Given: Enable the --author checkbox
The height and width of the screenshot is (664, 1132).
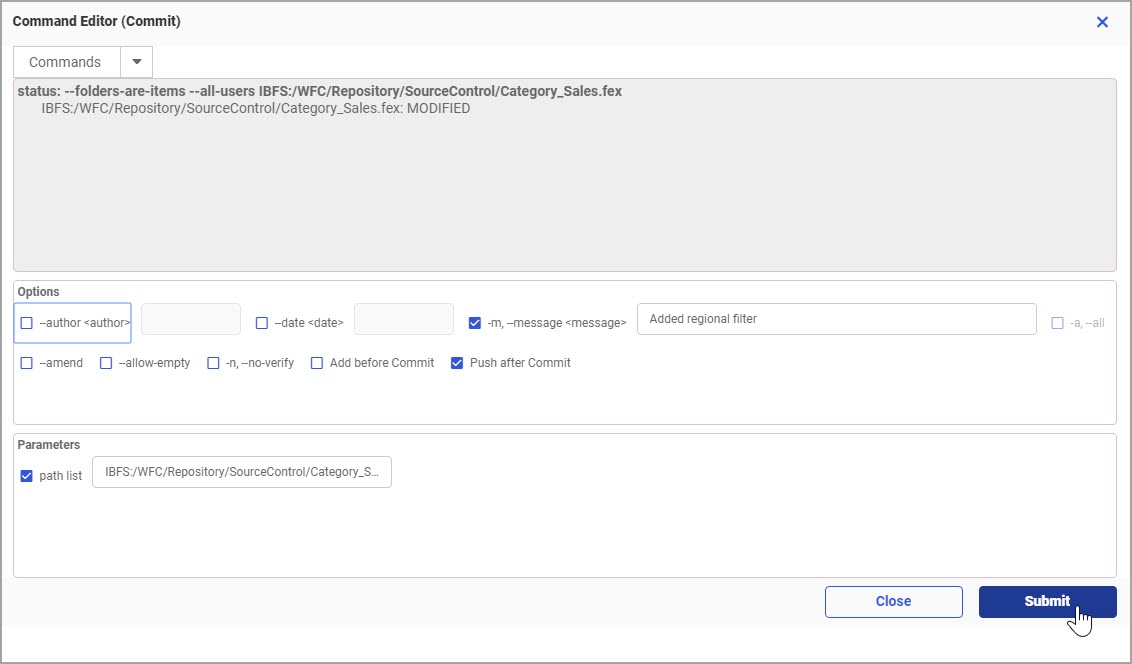Looking at the screenshot, I should [27, 323].
